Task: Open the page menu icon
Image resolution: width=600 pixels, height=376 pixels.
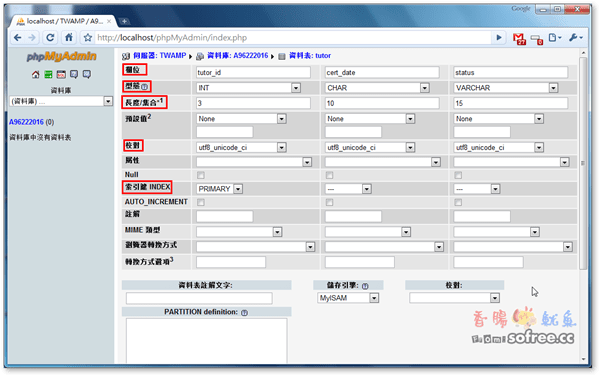Action: [554, 37]
